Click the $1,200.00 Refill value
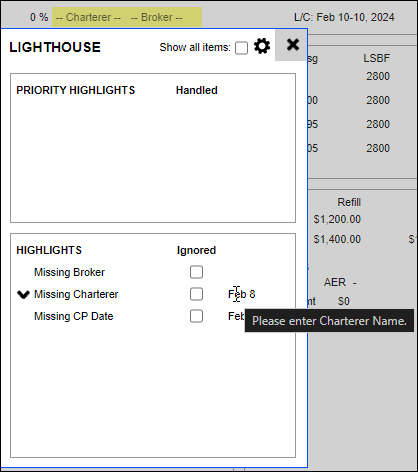 [x=337, y=219]
